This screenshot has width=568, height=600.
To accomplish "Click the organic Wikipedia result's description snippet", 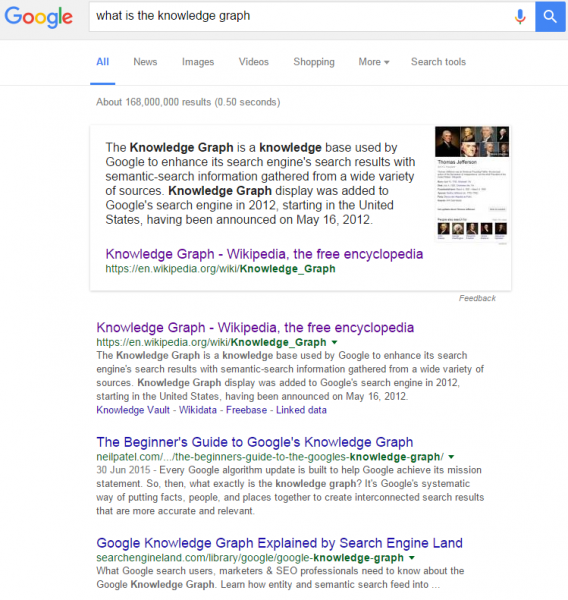I will (x=290, y=376).
